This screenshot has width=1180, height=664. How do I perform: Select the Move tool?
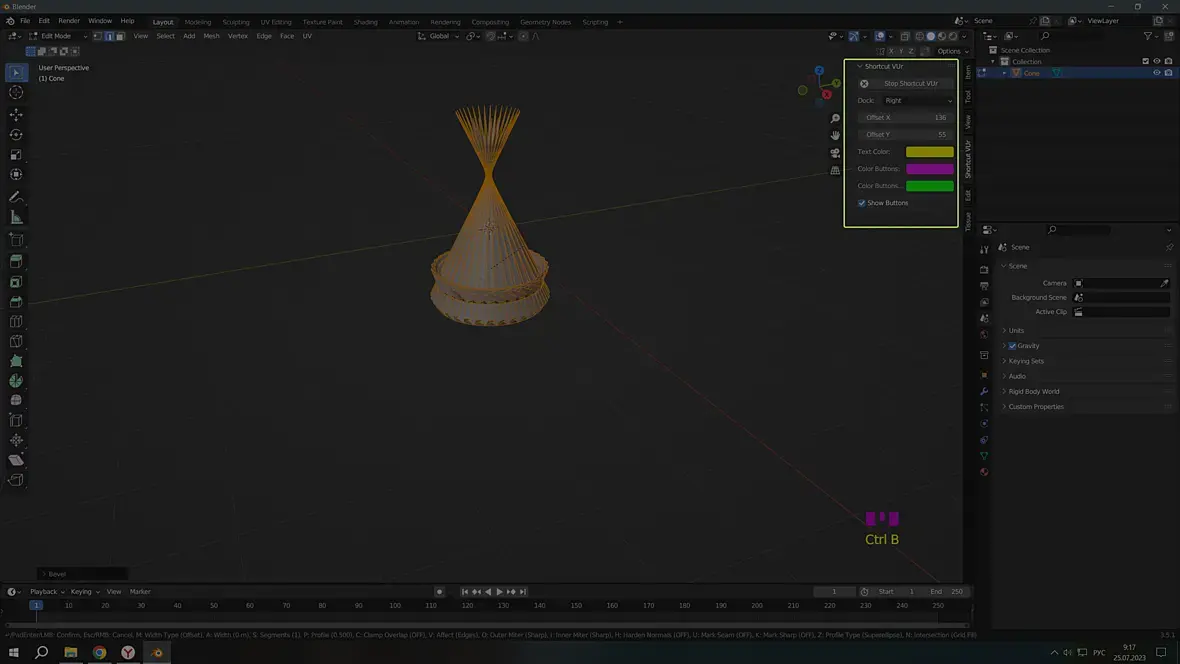point(16,114)
